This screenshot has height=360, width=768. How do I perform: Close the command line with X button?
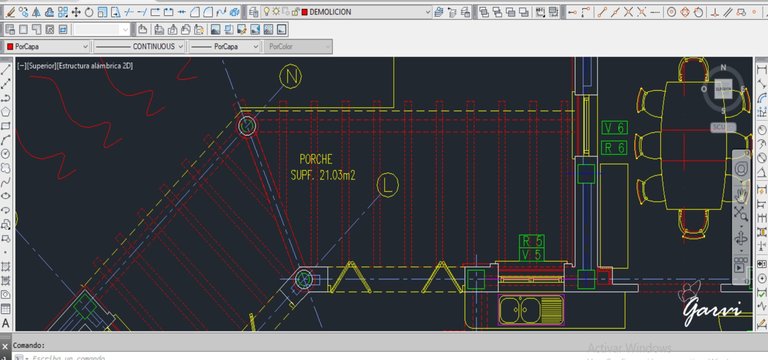[x=5, y=346]
